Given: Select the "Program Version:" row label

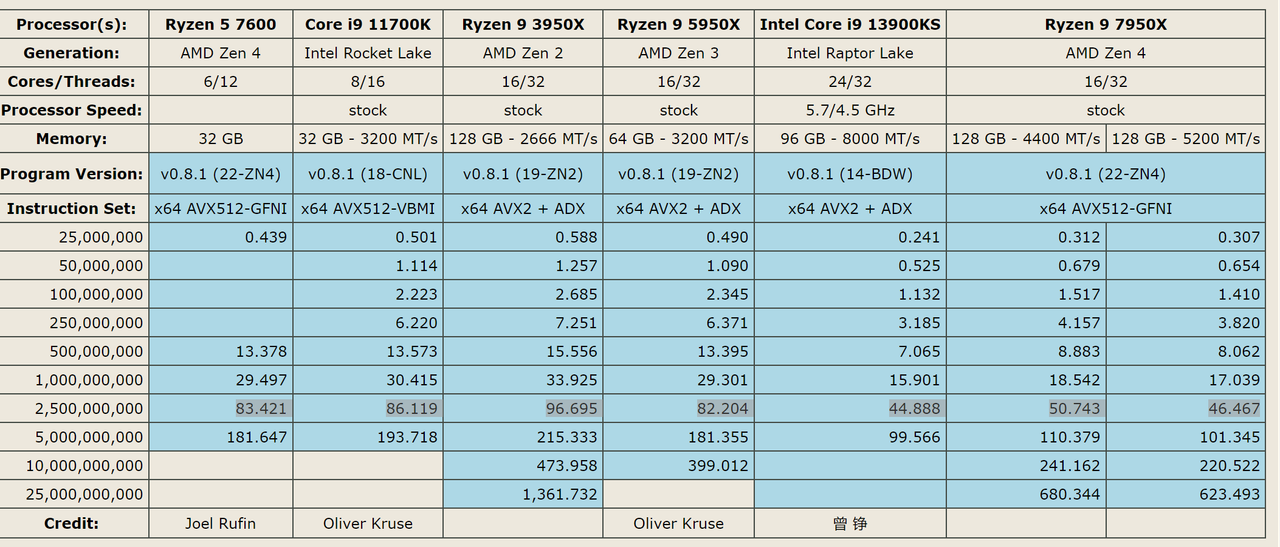Looking at the screenshot, I should coord(71,173).
